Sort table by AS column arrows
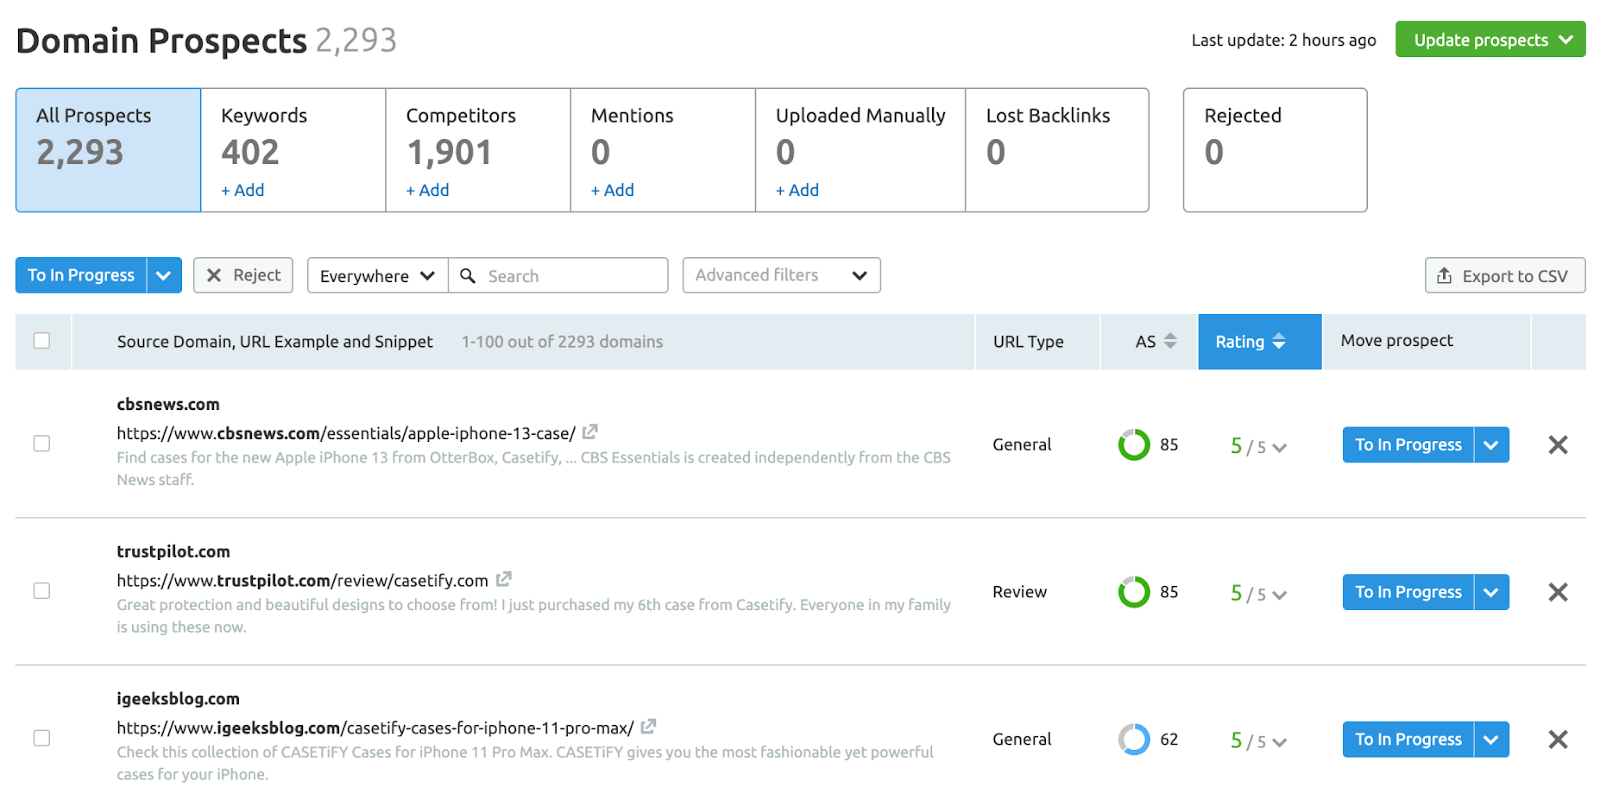The height and width of the screenshot is (803, 1600). [x=1170, y=341]
